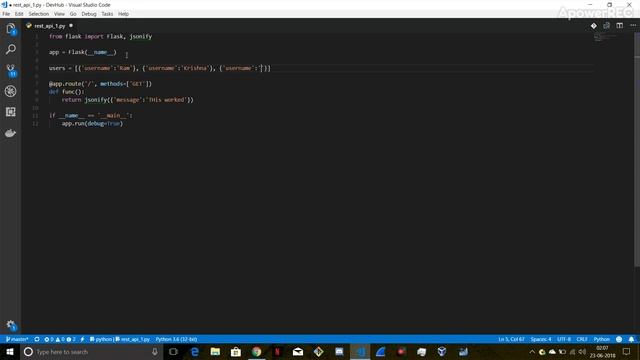Open the Windows Start menu
This screenshot has width=640, height=360.
pyautogui.click(x=10, y=352)
